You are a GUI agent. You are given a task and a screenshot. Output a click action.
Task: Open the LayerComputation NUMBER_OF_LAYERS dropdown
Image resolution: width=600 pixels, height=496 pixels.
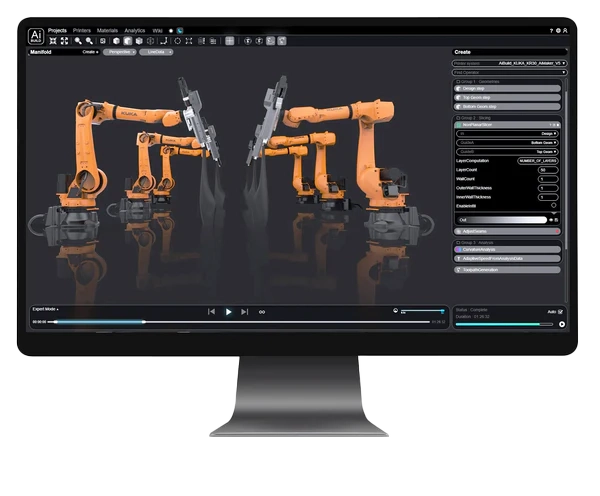pos(537,160)
